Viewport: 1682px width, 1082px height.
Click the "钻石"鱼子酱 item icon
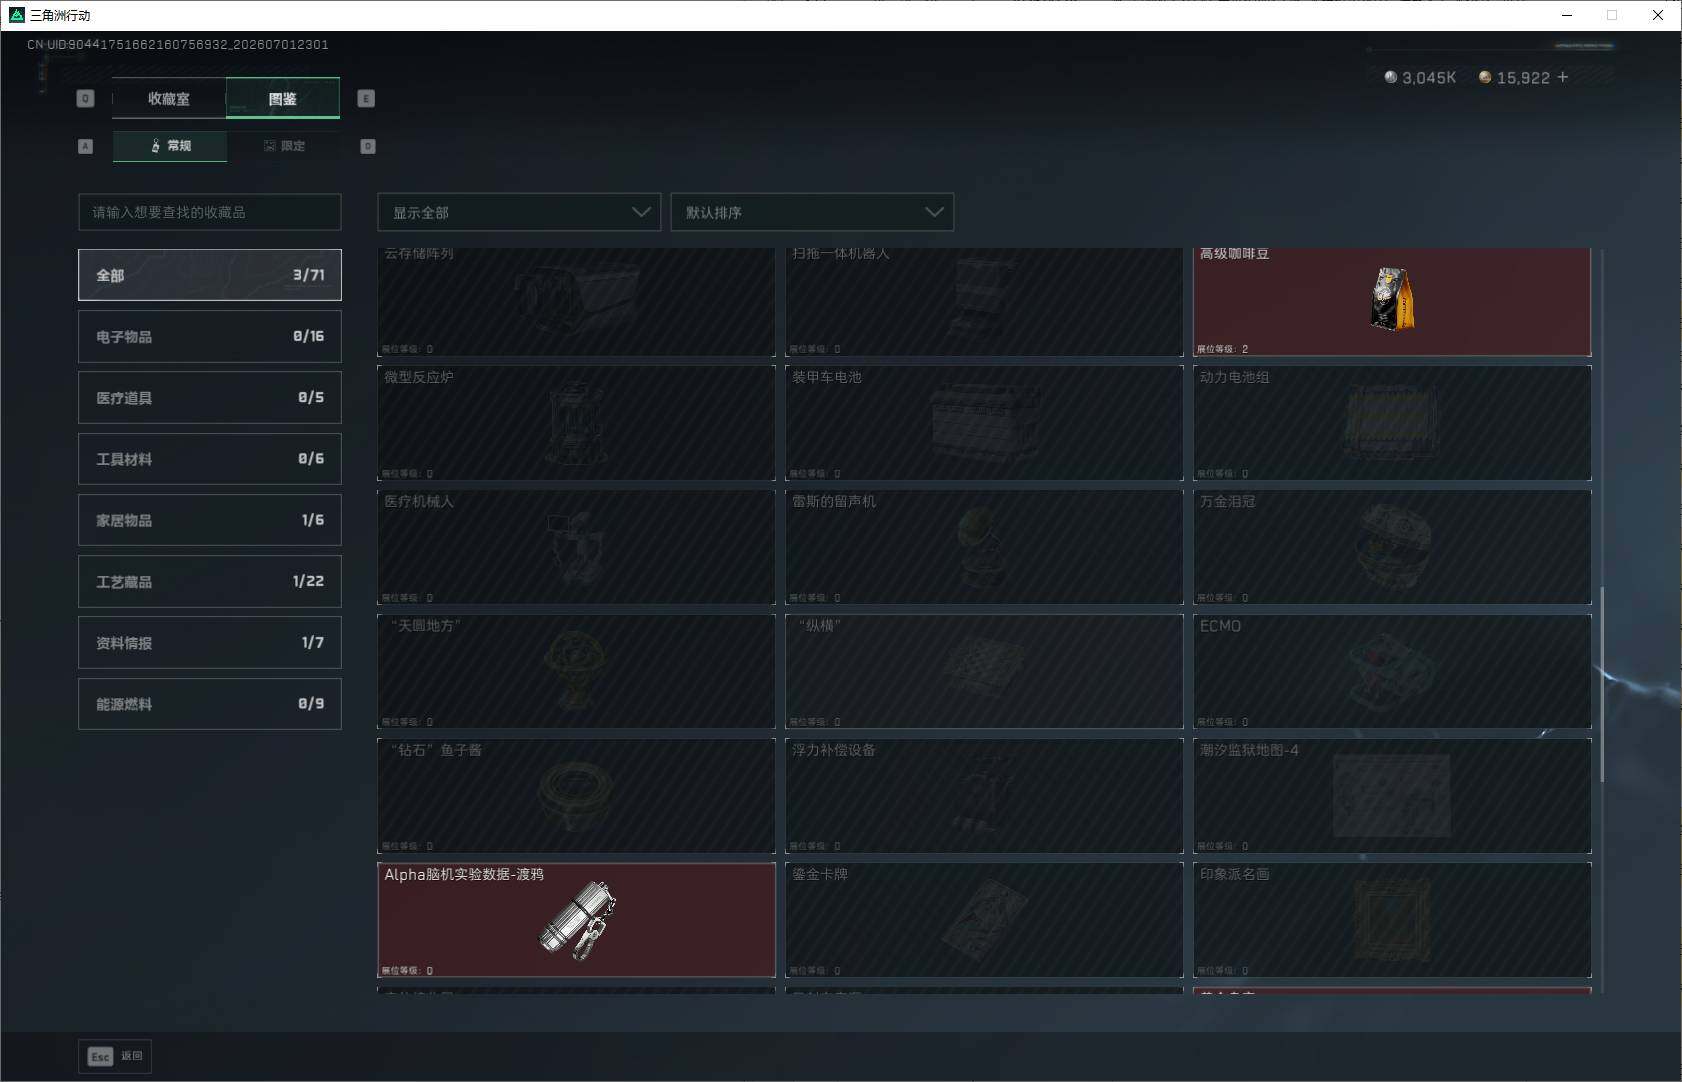click(576, 796)
